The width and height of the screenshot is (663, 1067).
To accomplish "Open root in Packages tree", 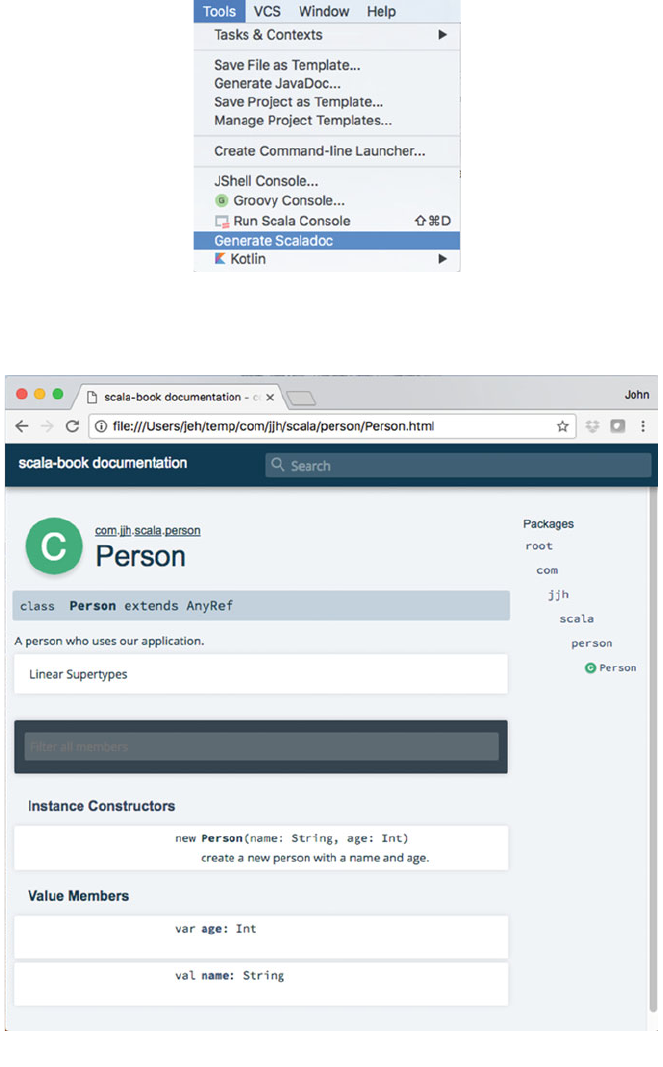I will (539, 546).
